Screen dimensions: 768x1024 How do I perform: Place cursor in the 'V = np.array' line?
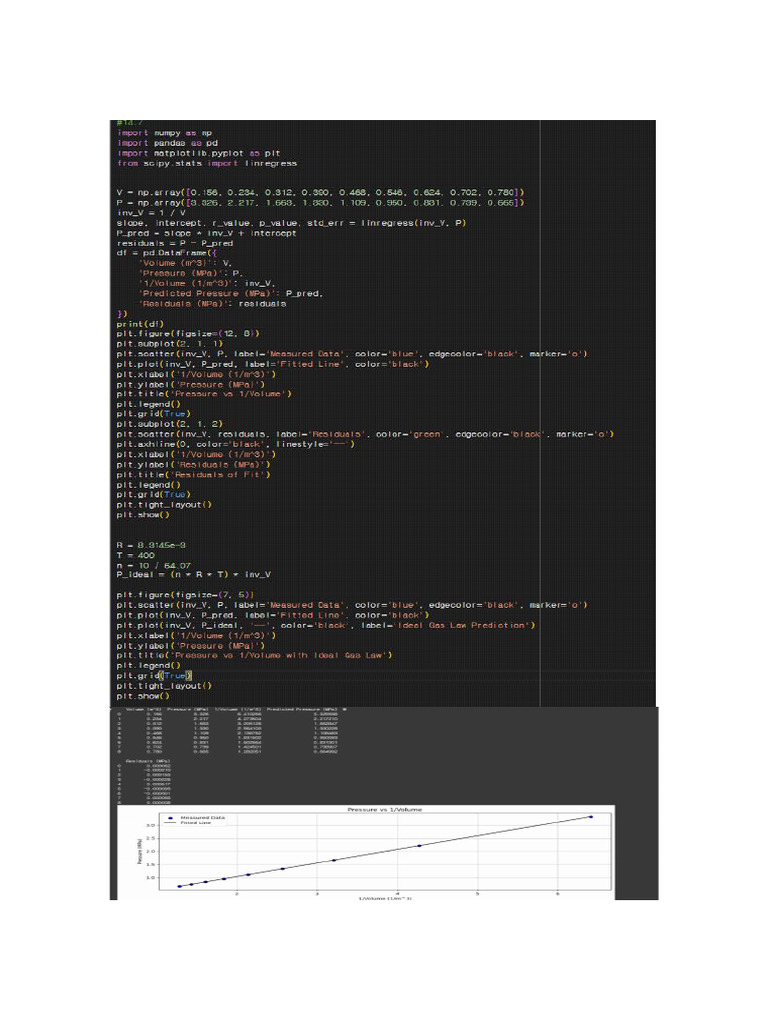click(321, 193)
